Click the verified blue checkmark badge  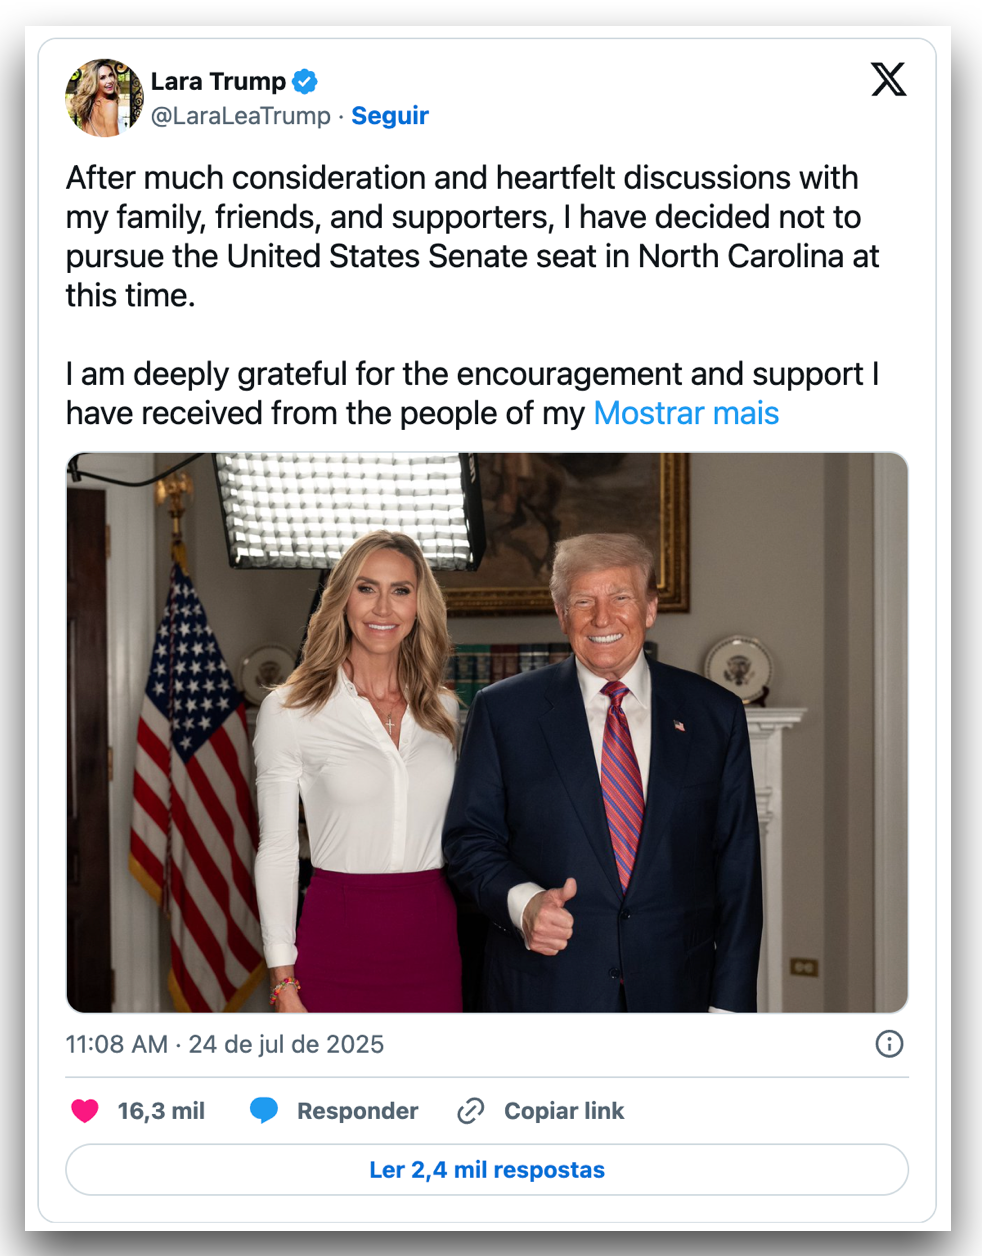[305, 81]
